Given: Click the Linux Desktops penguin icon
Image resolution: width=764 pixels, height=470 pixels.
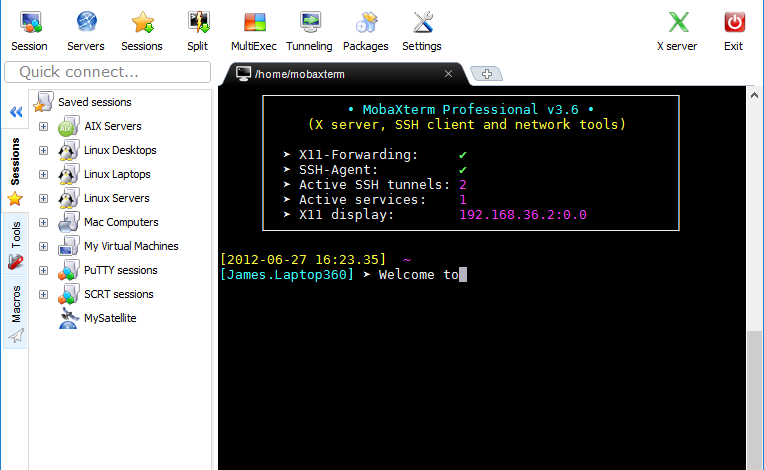Looking at the screenshot, I should click(x=69, y=150).
